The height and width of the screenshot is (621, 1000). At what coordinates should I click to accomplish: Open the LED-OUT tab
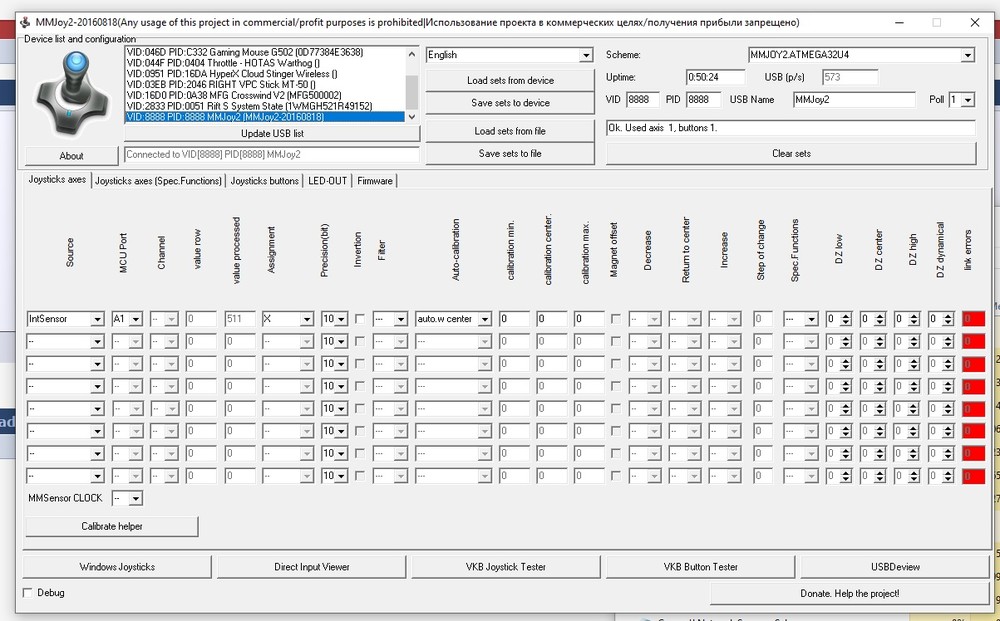(x=328, y=181)
